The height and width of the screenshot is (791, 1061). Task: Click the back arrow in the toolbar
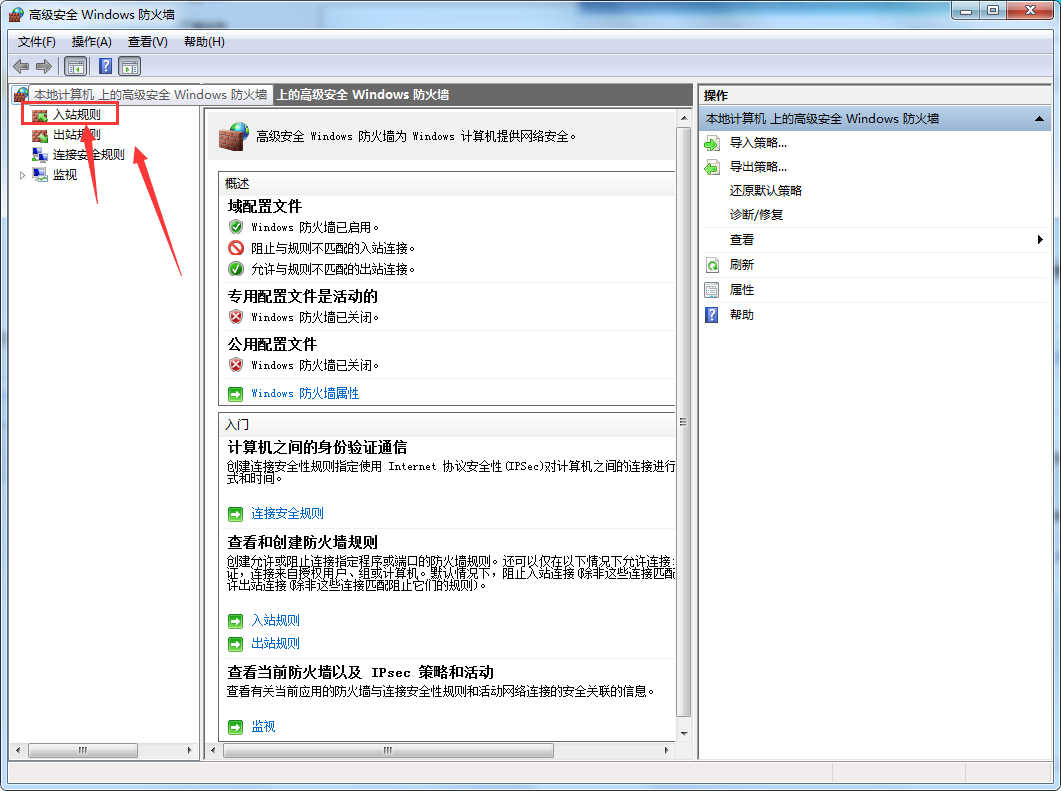[21, 66]
